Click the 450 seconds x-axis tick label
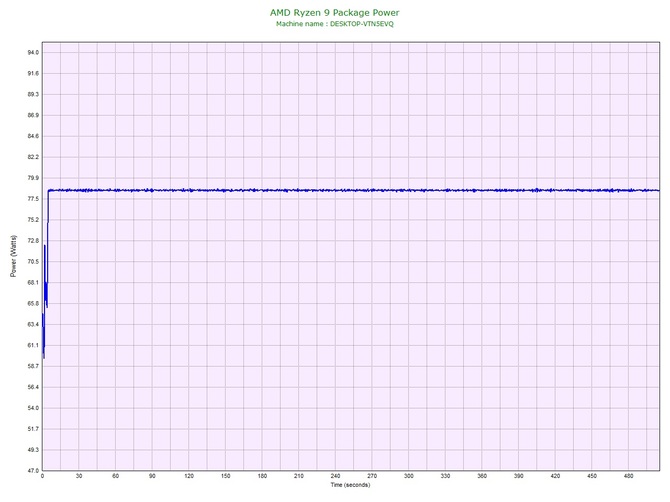Image resolution: width=670 pixels, height=502 pixels. click(592, 476)
